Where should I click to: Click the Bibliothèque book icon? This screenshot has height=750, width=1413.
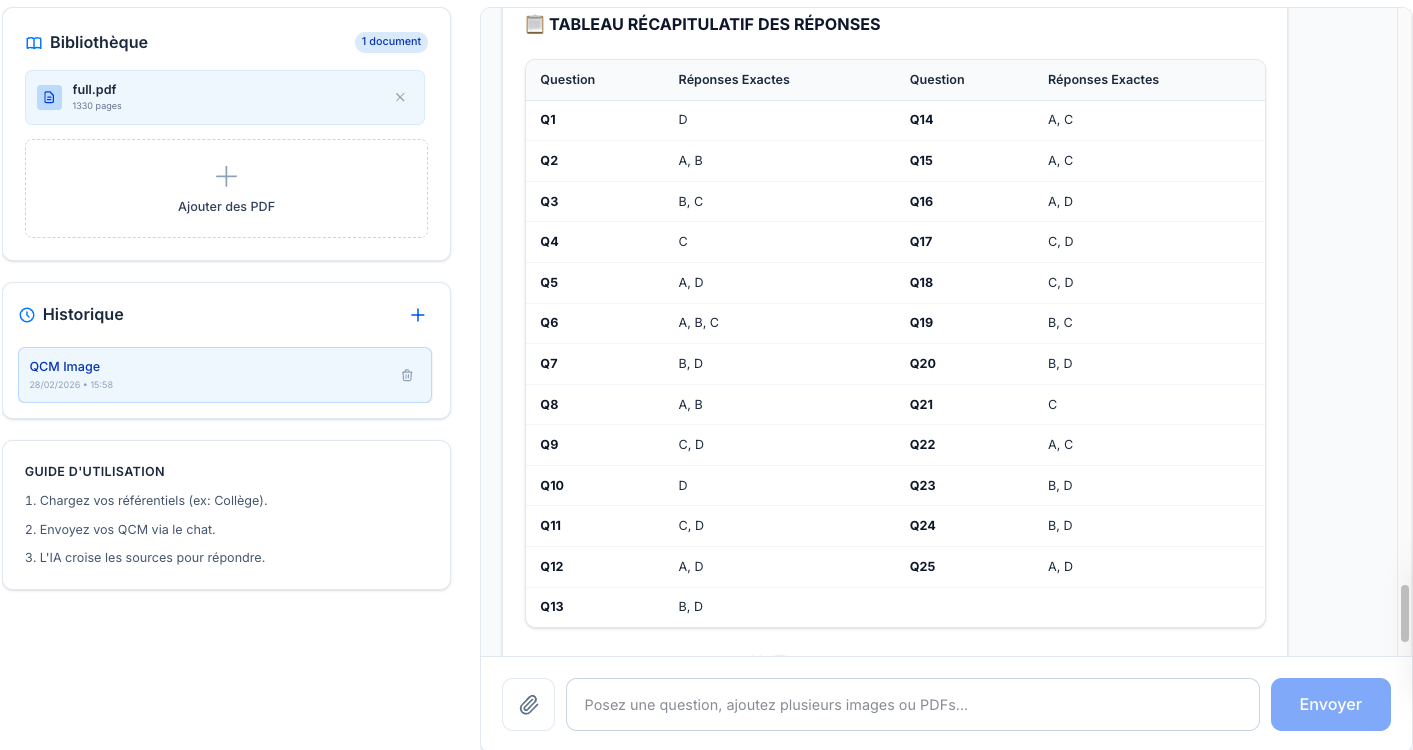34,43
